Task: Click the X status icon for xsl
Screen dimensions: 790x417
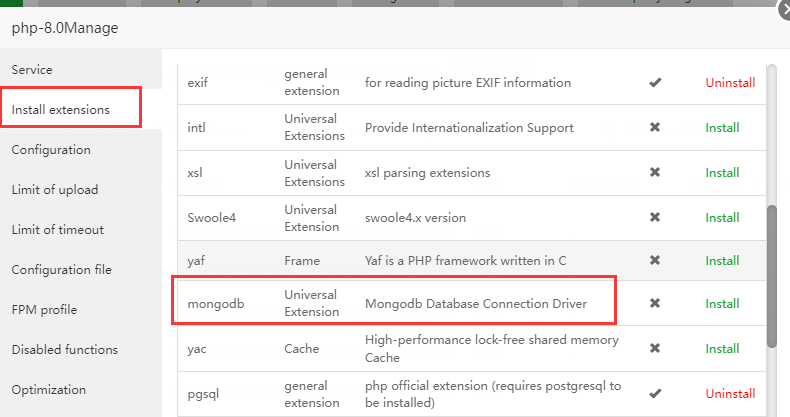Action: (x=655, y=173)
